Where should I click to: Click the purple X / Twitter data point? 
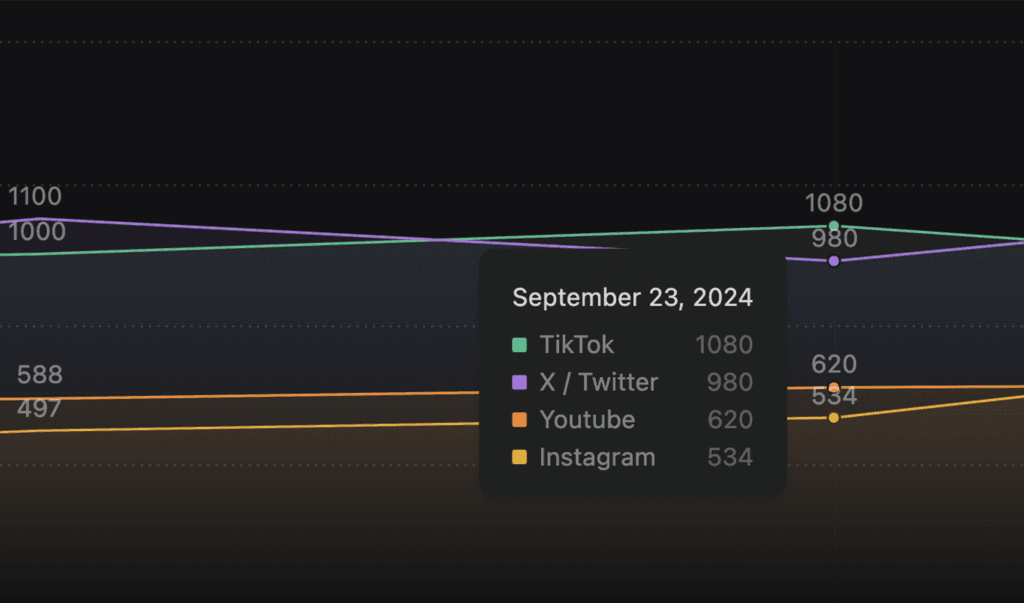pos(834,261)
